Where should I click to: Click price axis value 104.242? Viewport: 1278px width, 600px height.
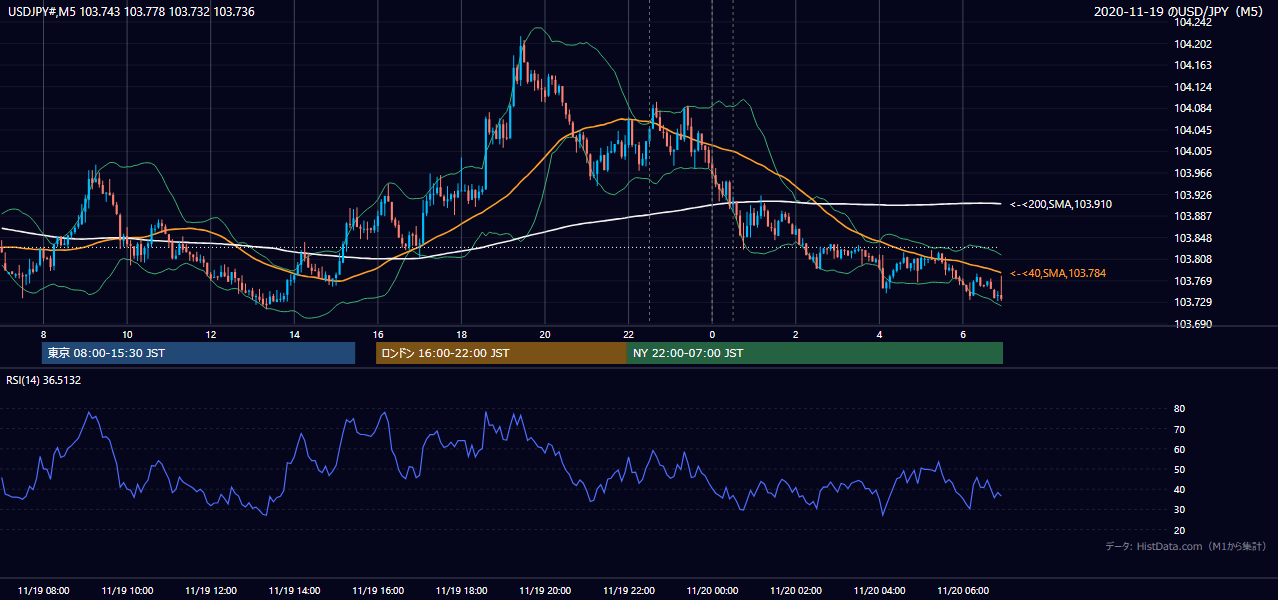pyautogui.click(x=1193, y=22)
